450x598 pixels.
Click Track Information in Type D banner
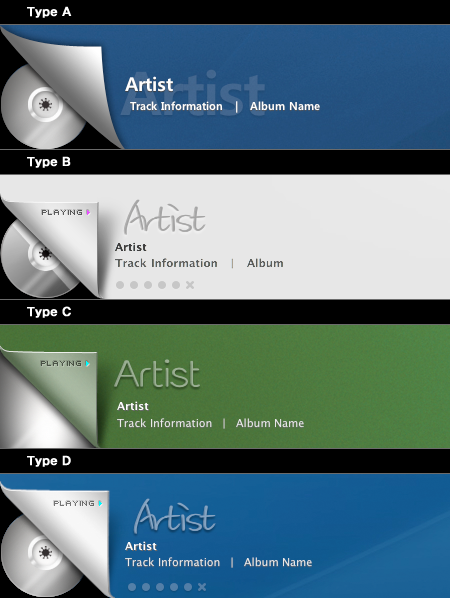click(x=173, y=562)
